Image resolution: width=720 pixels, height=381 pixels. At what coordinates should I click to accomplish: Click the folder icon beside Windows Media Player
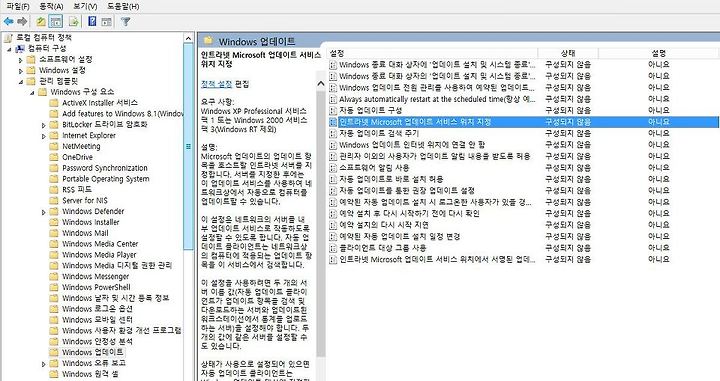(54, 255)
